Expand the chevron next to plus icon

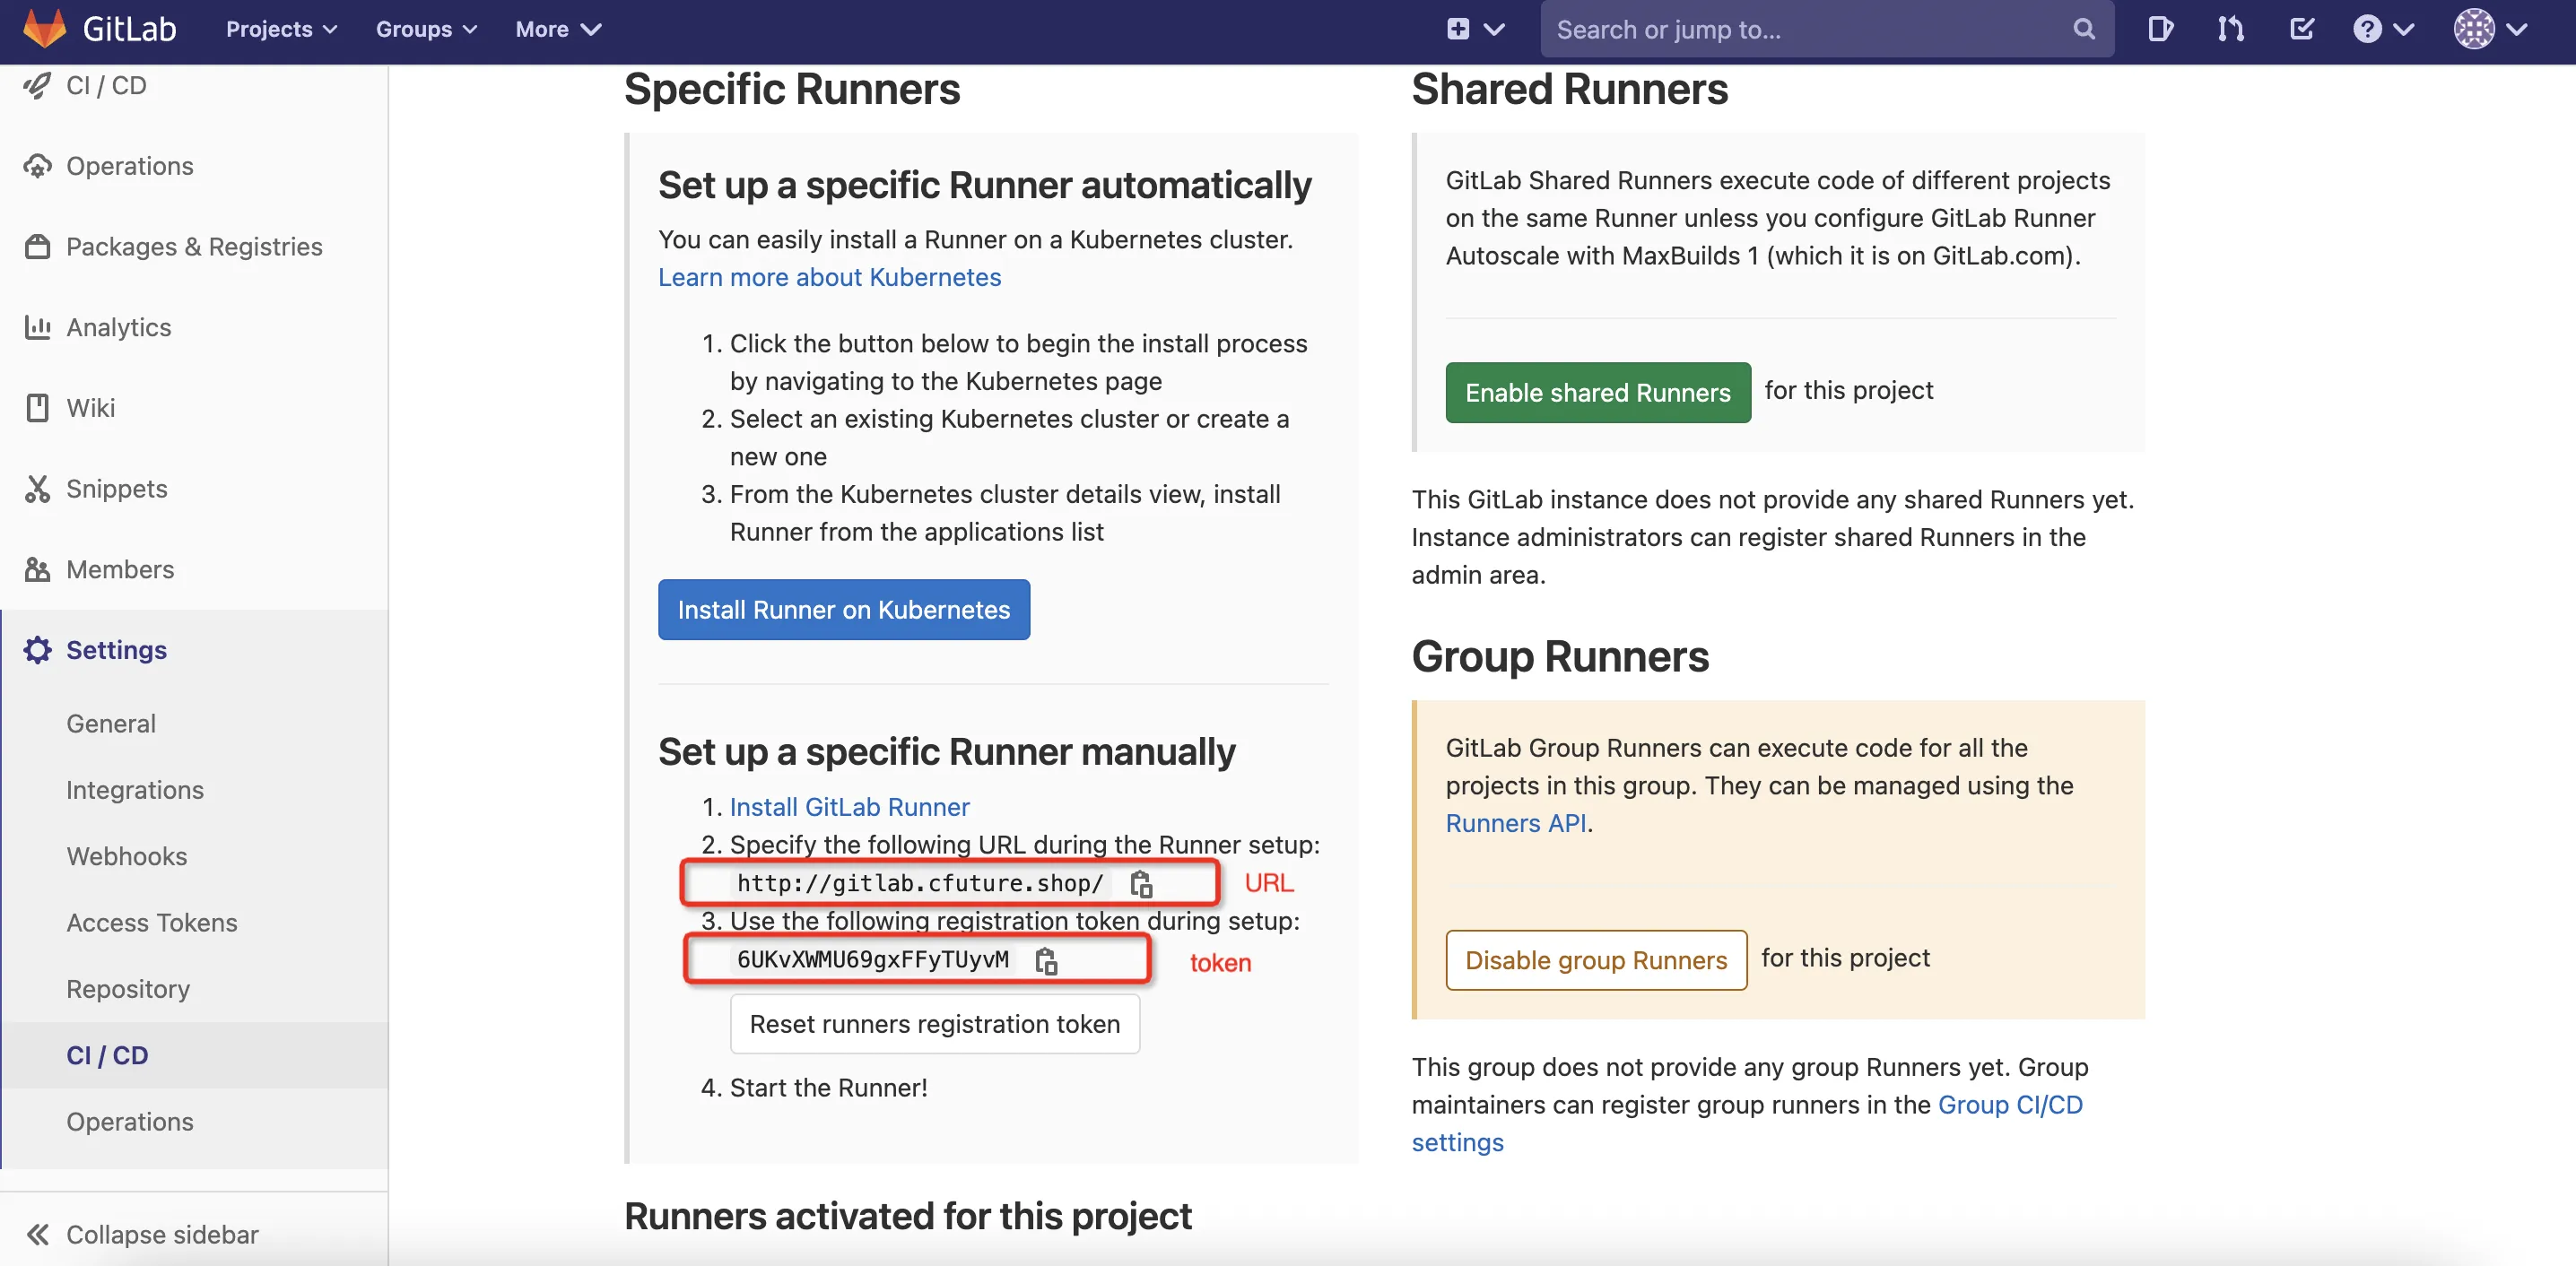coord(1494,29)
